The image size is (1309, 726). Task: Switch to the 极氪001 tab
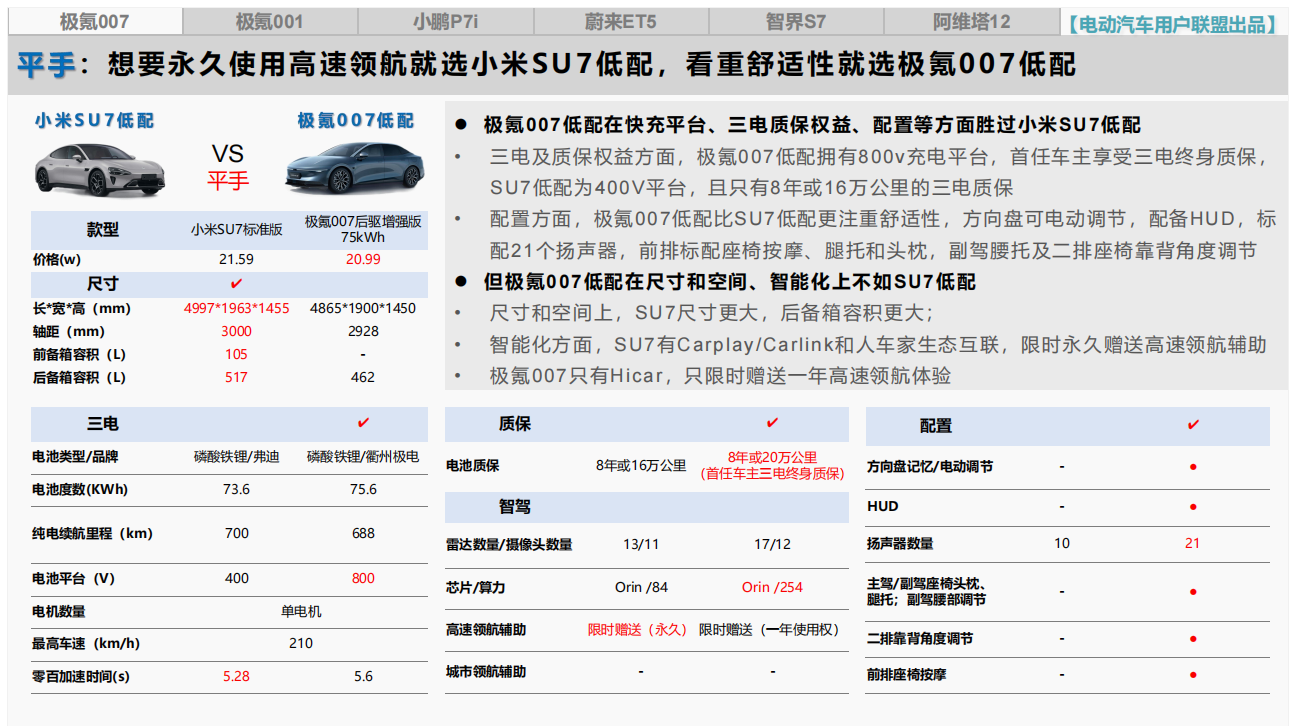pos(270,21)
